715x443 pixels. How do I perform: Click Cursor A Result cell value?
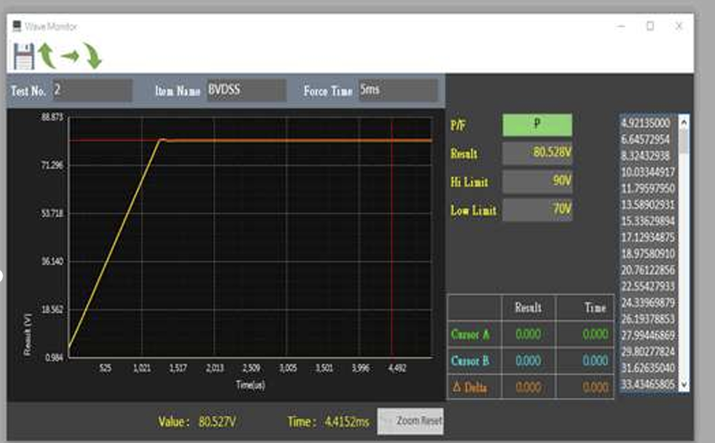click(x=528, y=335)
